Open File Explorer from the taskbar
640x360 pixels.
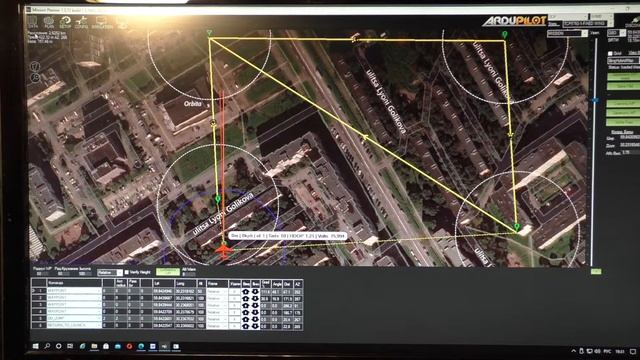94,346
